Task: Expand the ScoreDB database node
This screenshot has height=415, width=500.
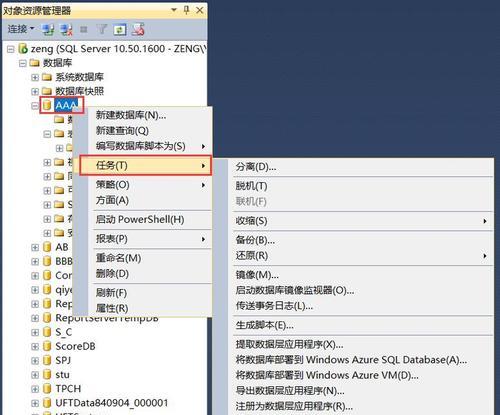Action: (35, 347)
